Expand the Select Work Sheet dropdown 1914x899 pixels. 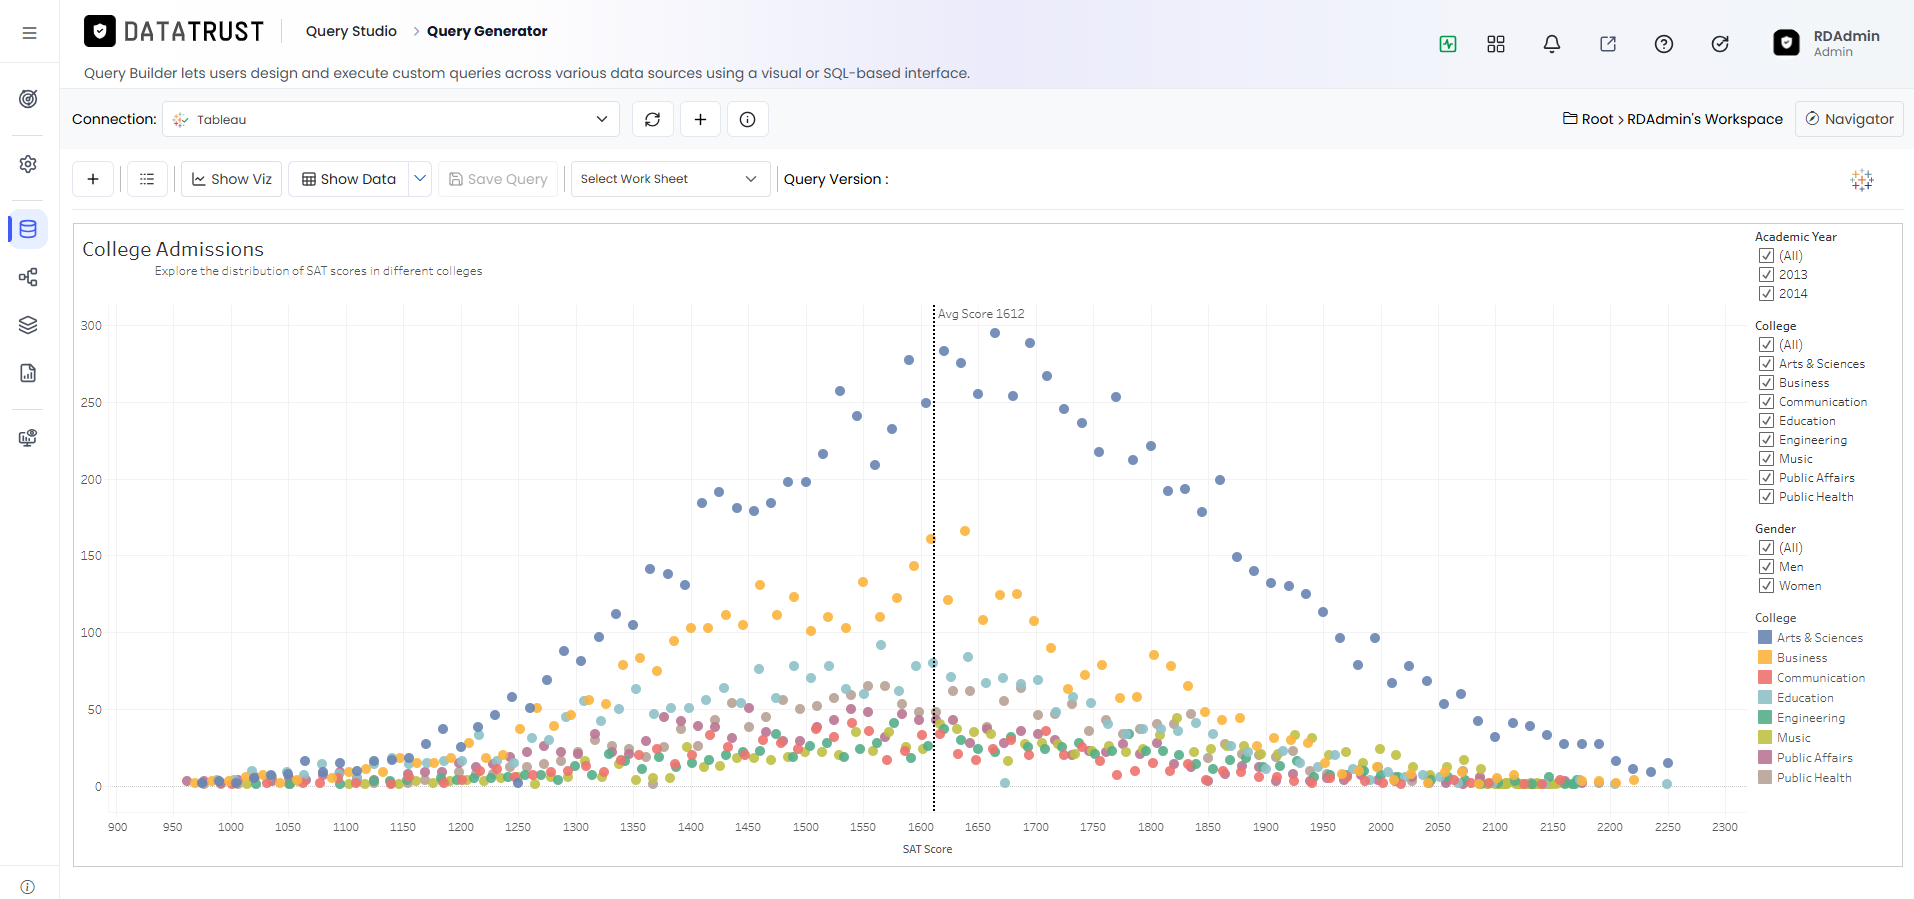670,179
